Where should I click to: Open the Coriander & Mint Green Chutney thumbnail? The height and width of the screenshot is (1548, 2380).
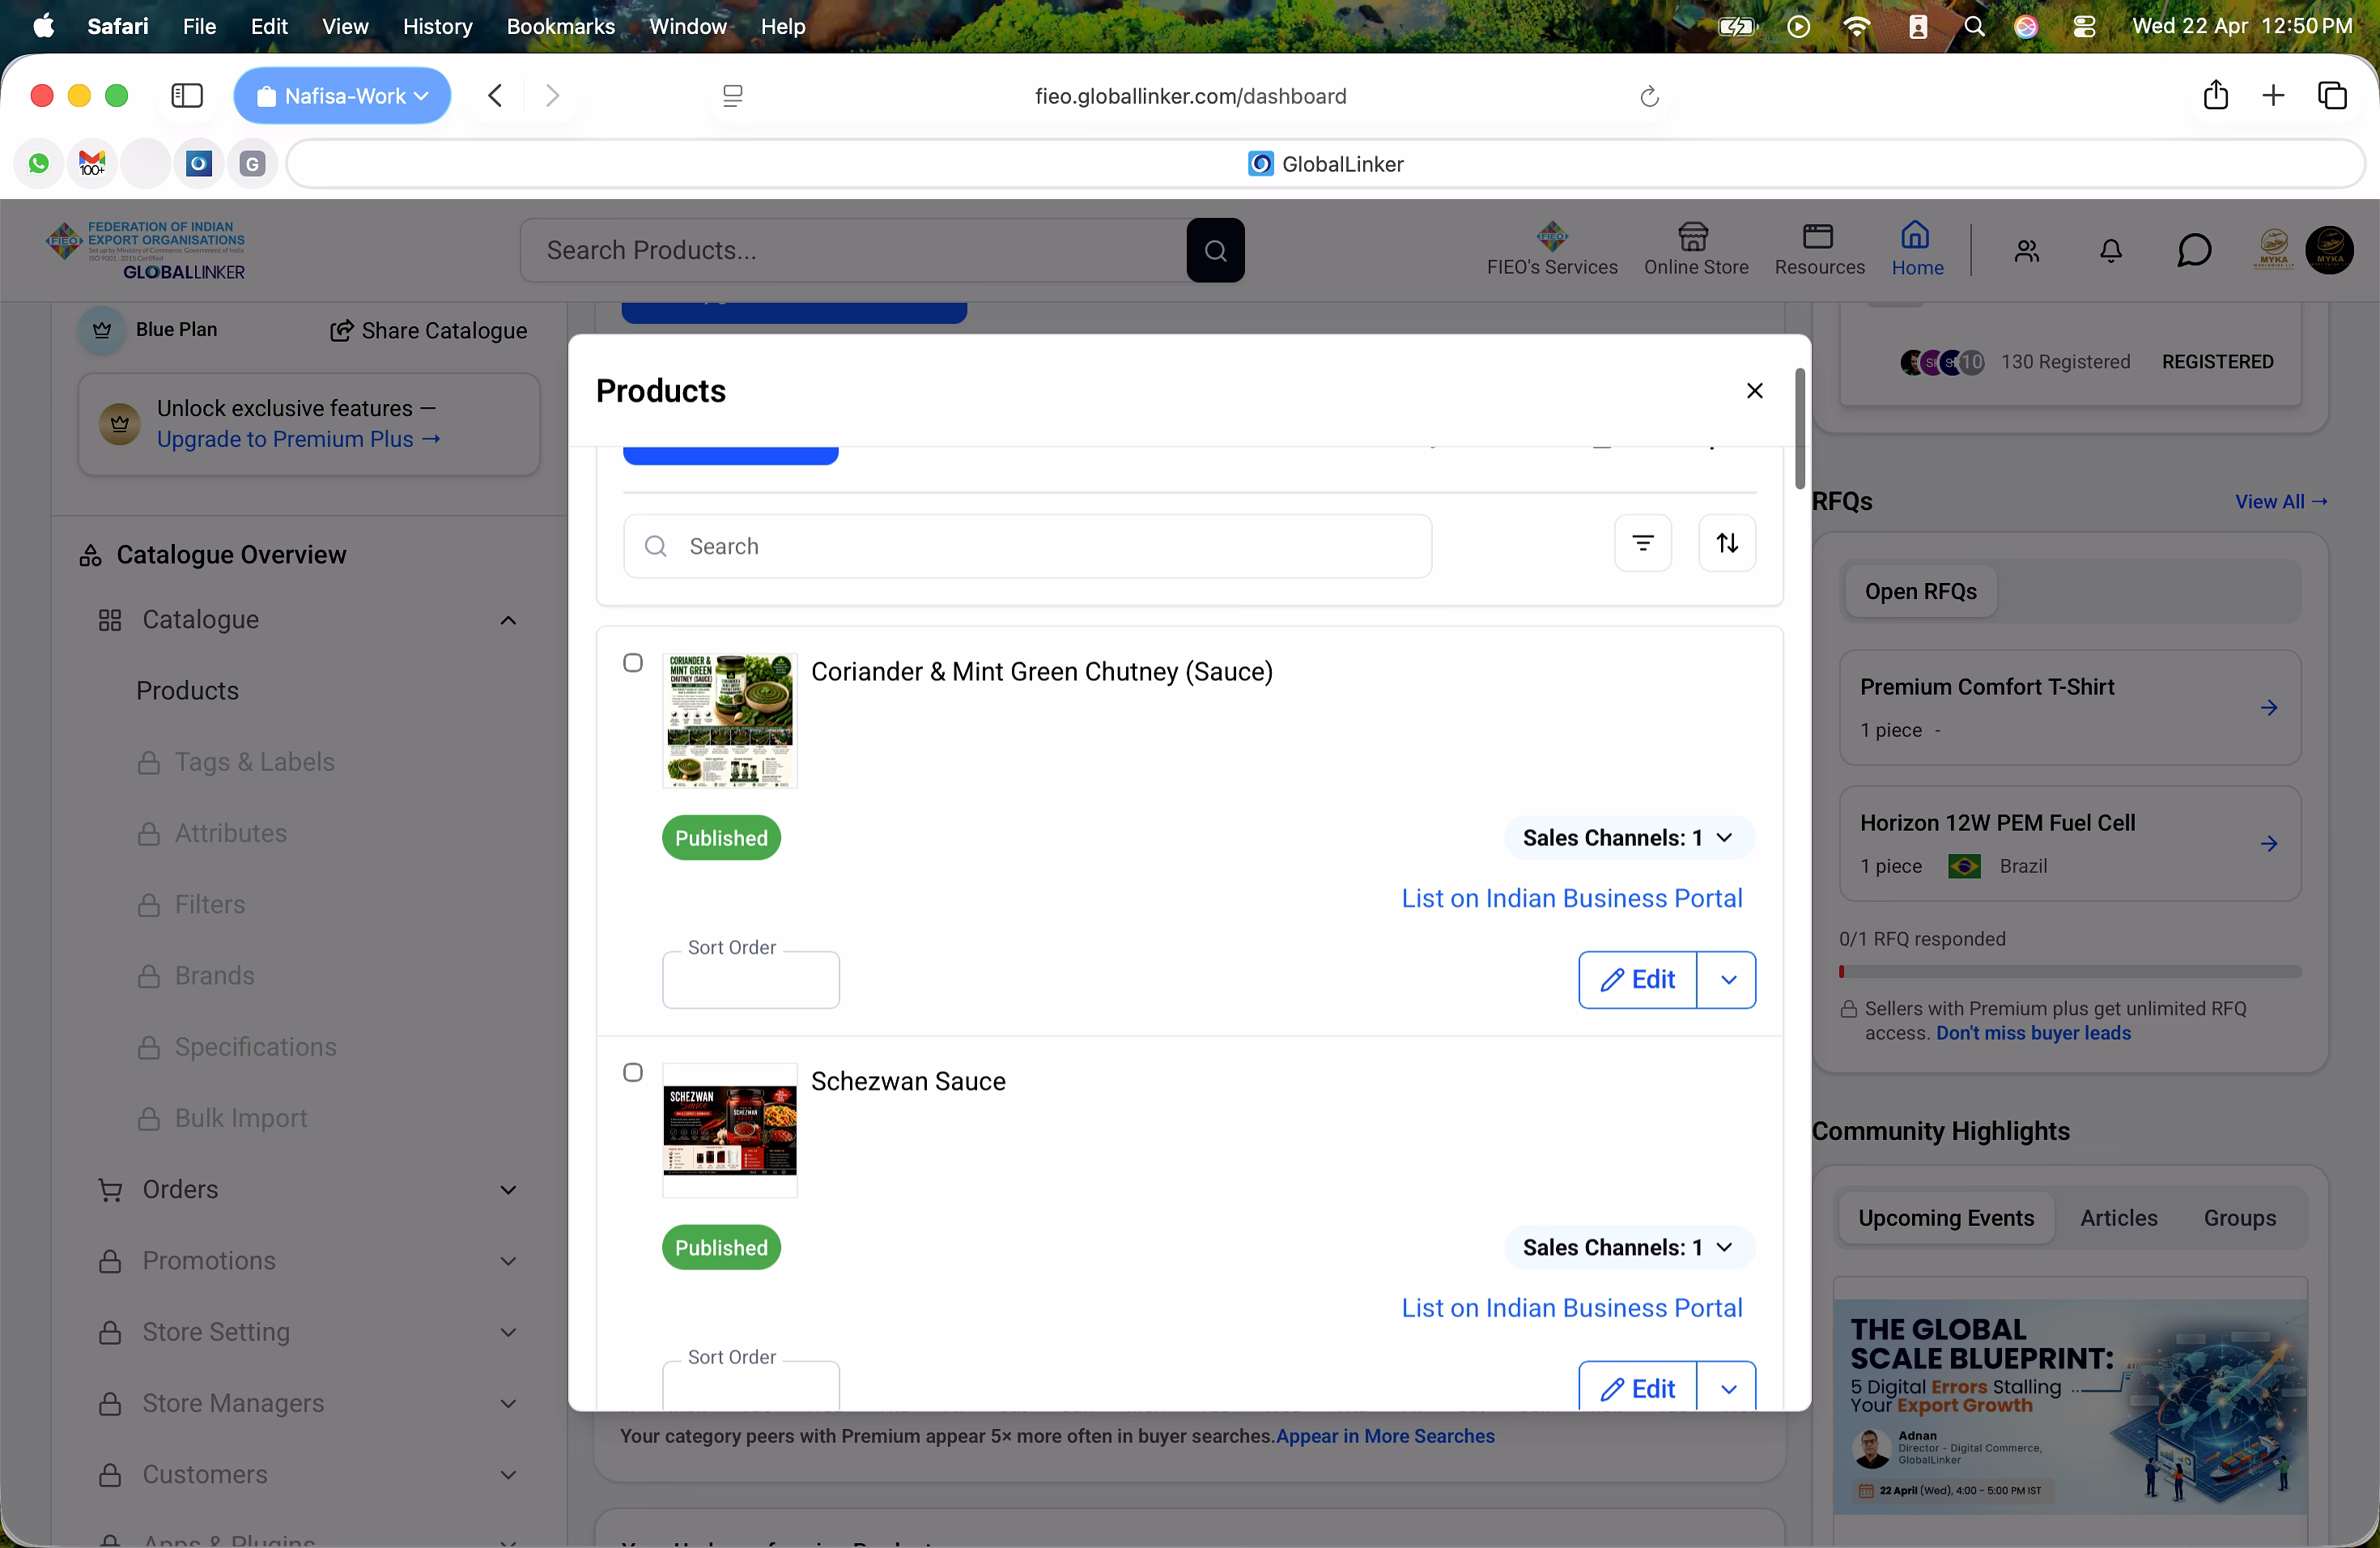click(x=729, y=721)
